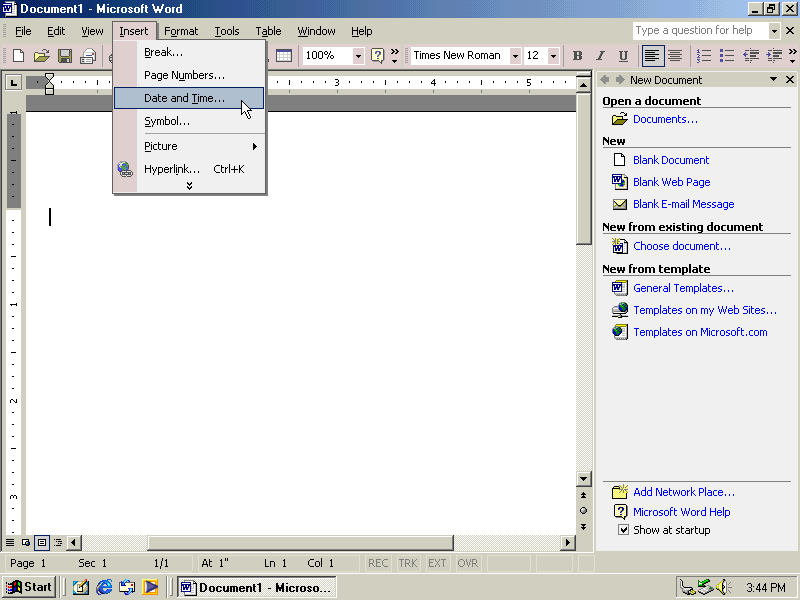Open Picture submenu in Insert menu

tap(189, 146)
